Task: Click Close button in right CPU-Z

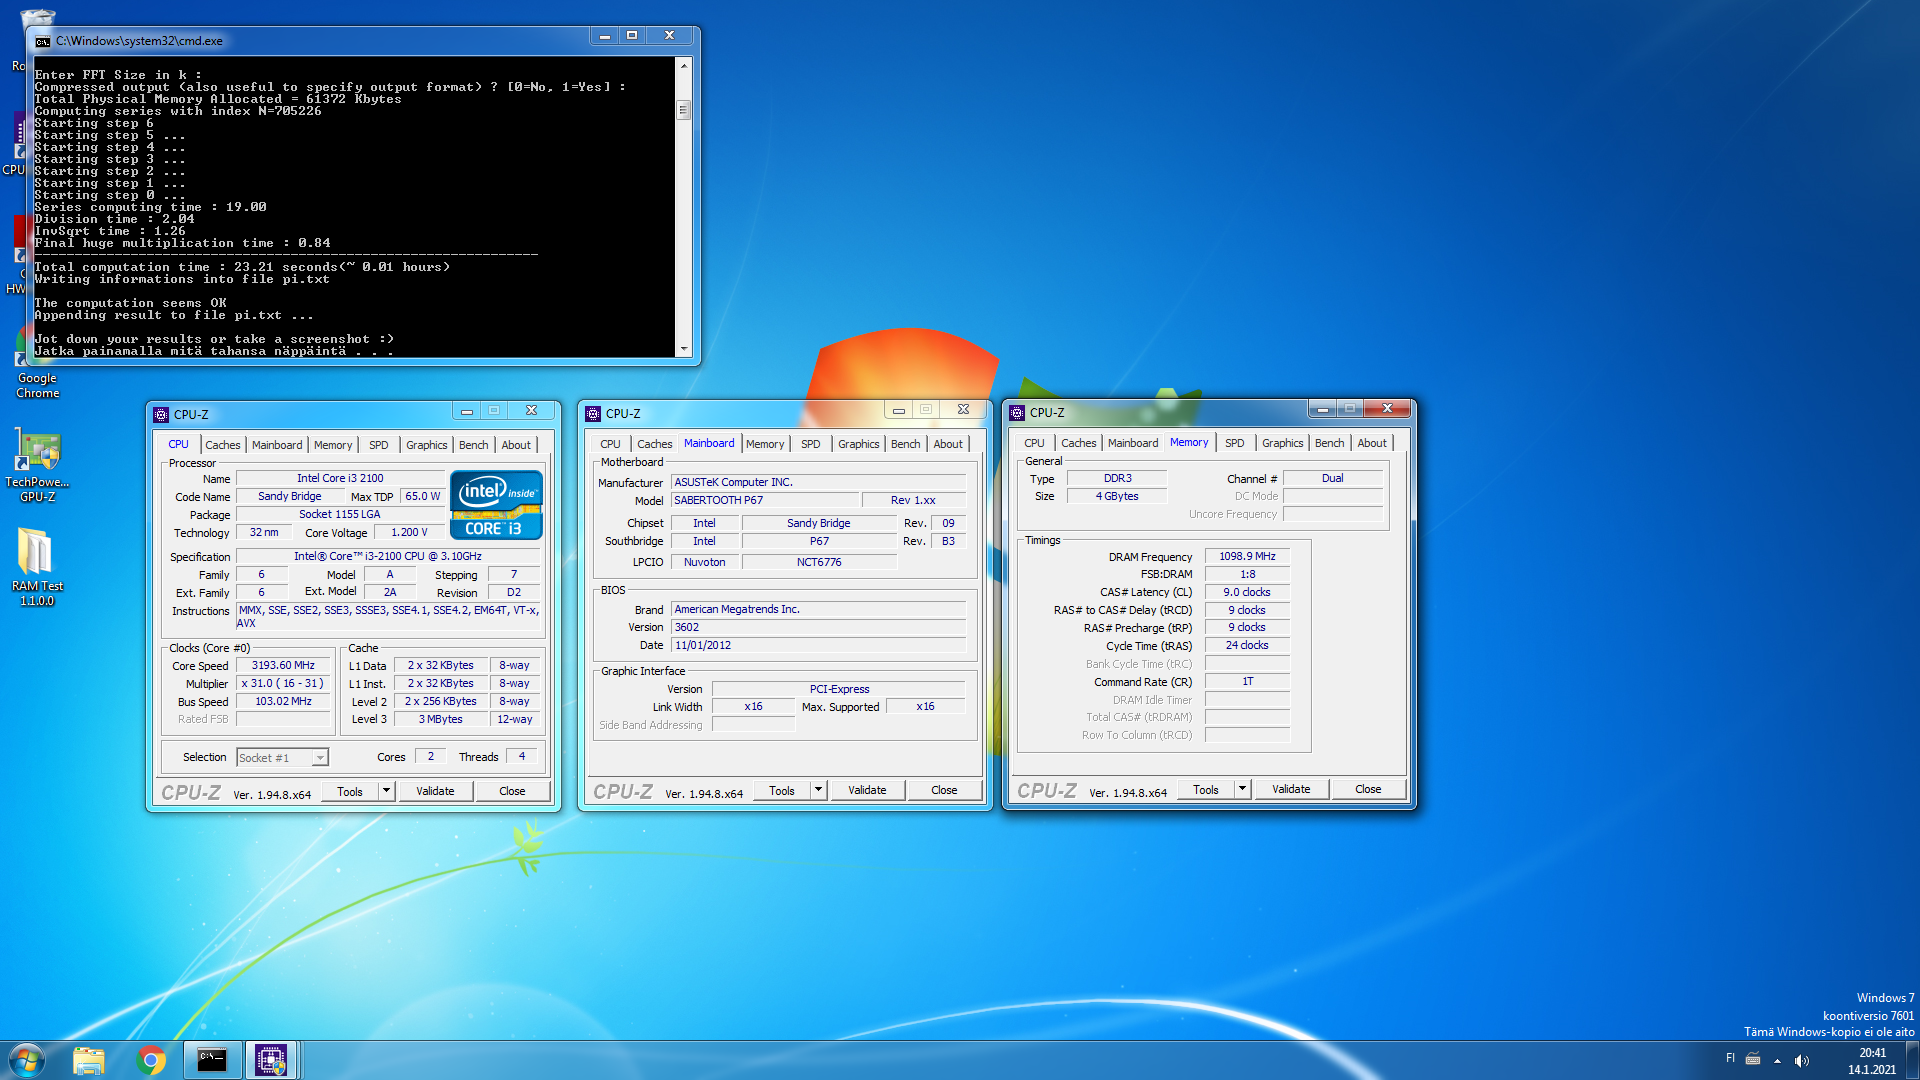Action: [1368, 789]
